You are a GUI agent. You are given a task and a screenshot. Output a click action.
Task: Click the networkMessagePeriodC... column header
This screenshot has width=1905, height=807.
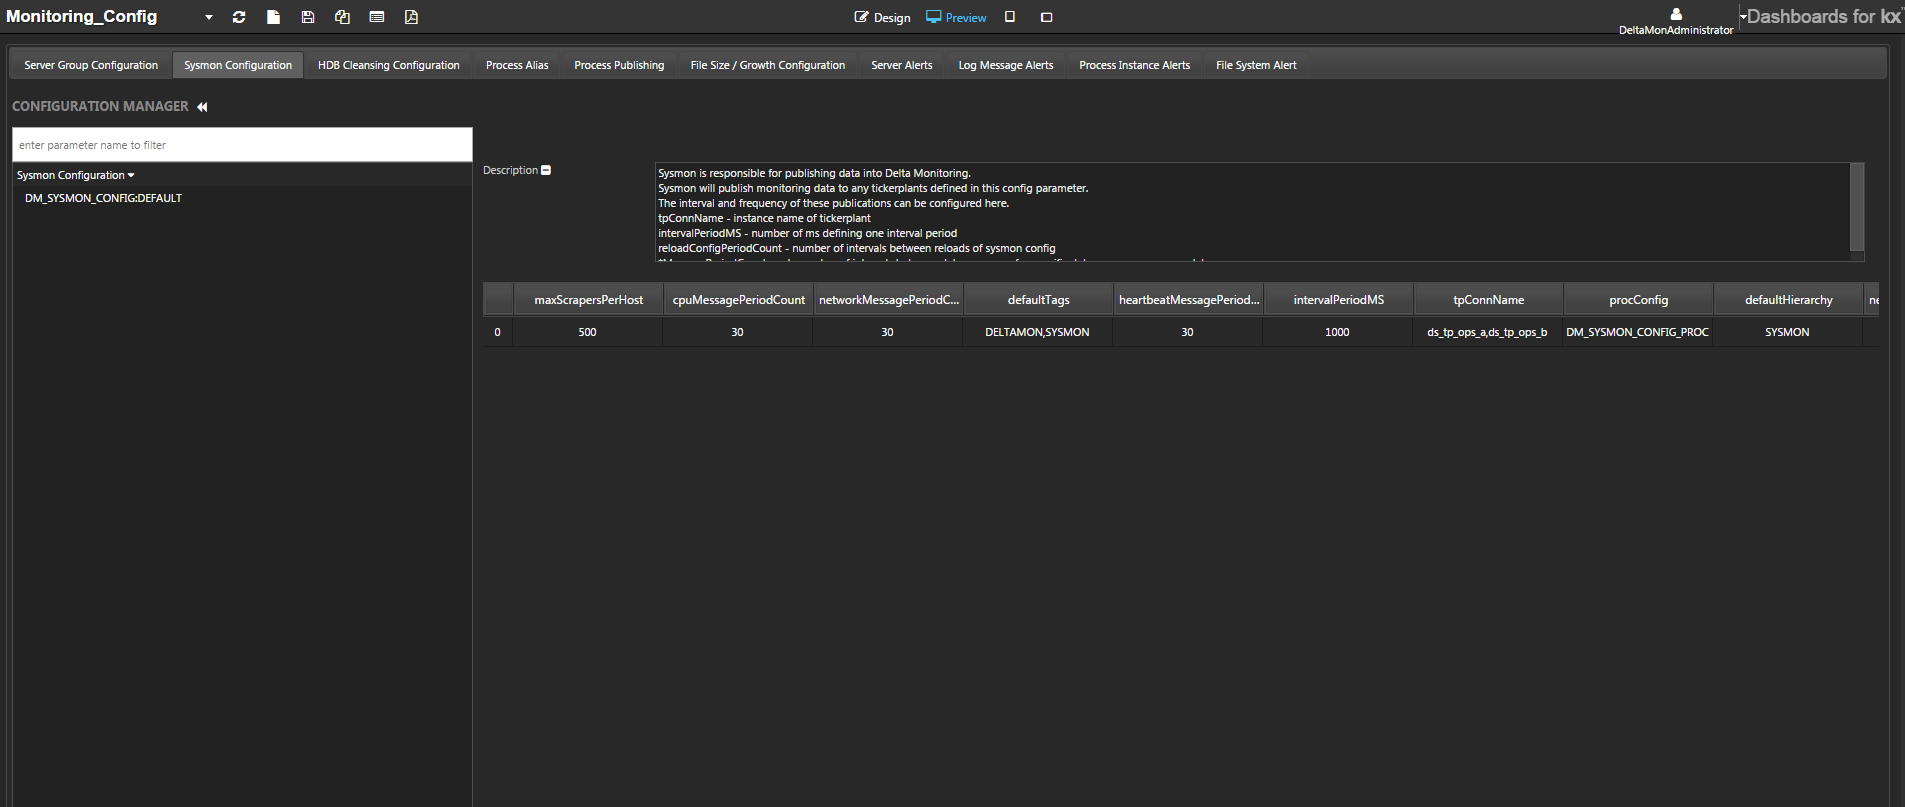pos(888,300)
